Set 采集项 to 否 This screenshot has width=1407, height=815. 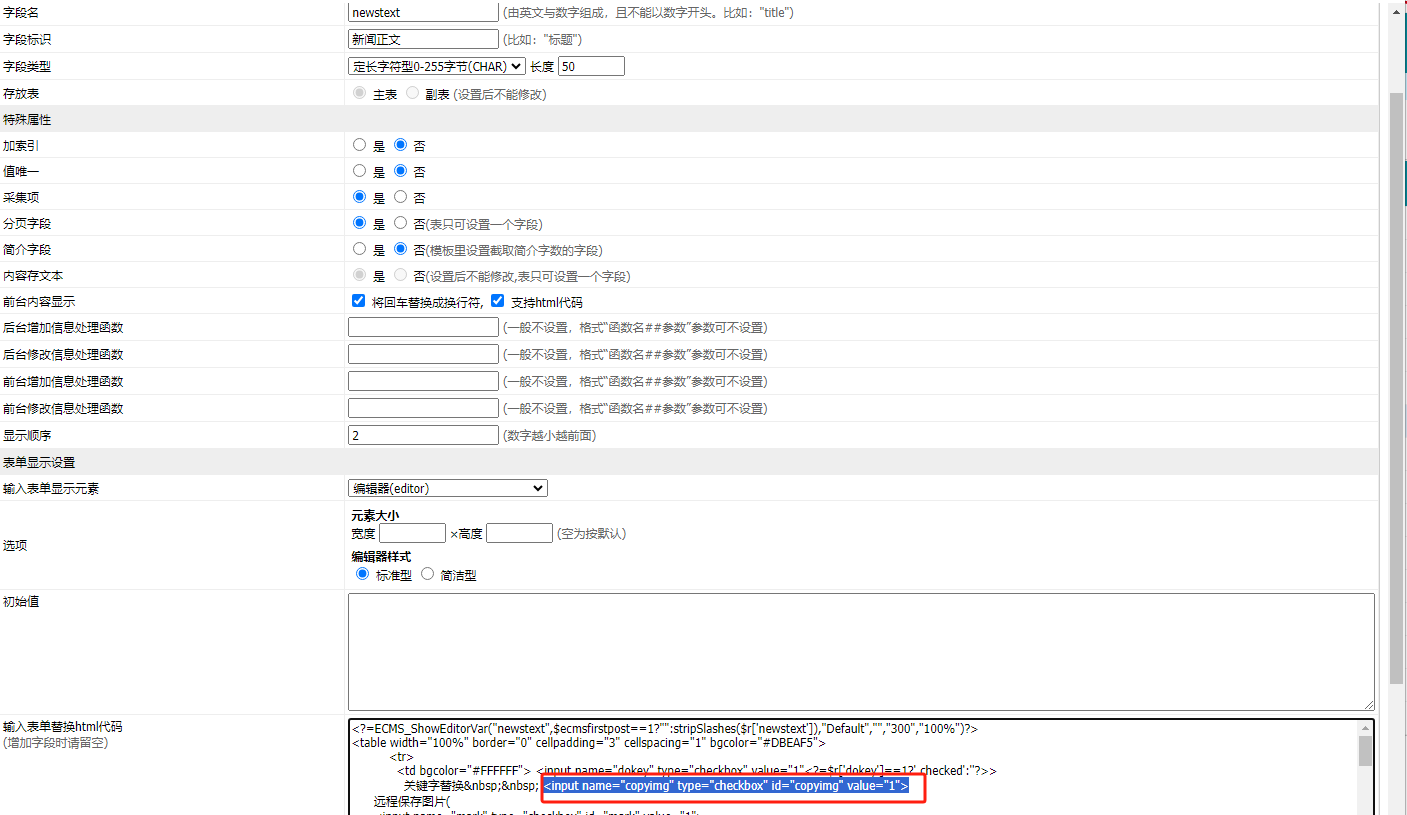click(x=400, y=197)
